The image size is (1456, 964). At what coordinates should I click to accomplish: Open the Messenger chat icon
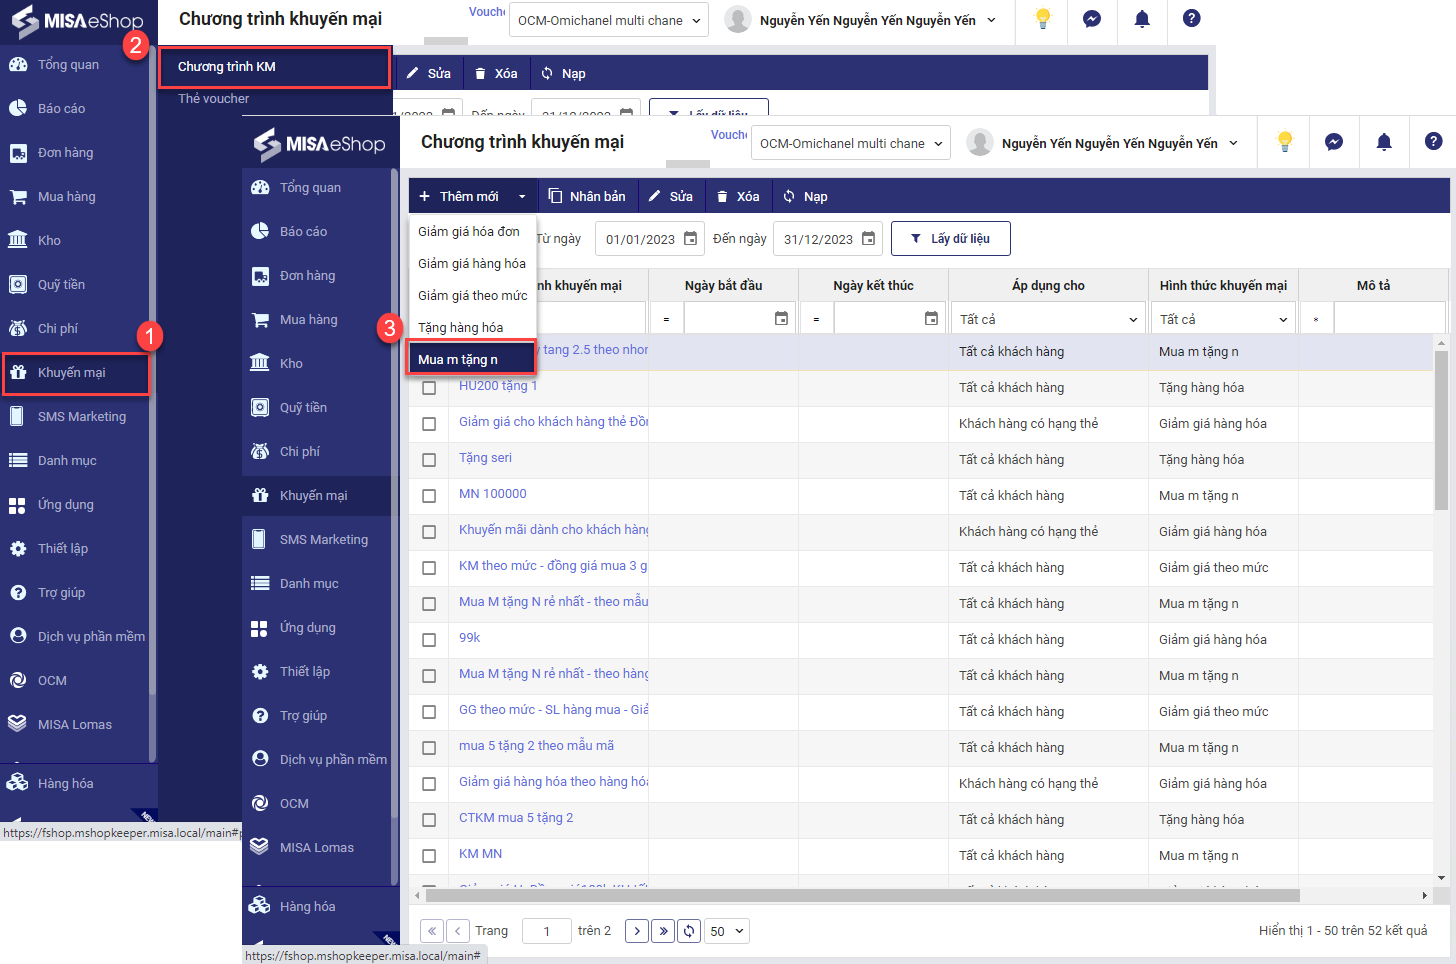[x=1334, y=142]
